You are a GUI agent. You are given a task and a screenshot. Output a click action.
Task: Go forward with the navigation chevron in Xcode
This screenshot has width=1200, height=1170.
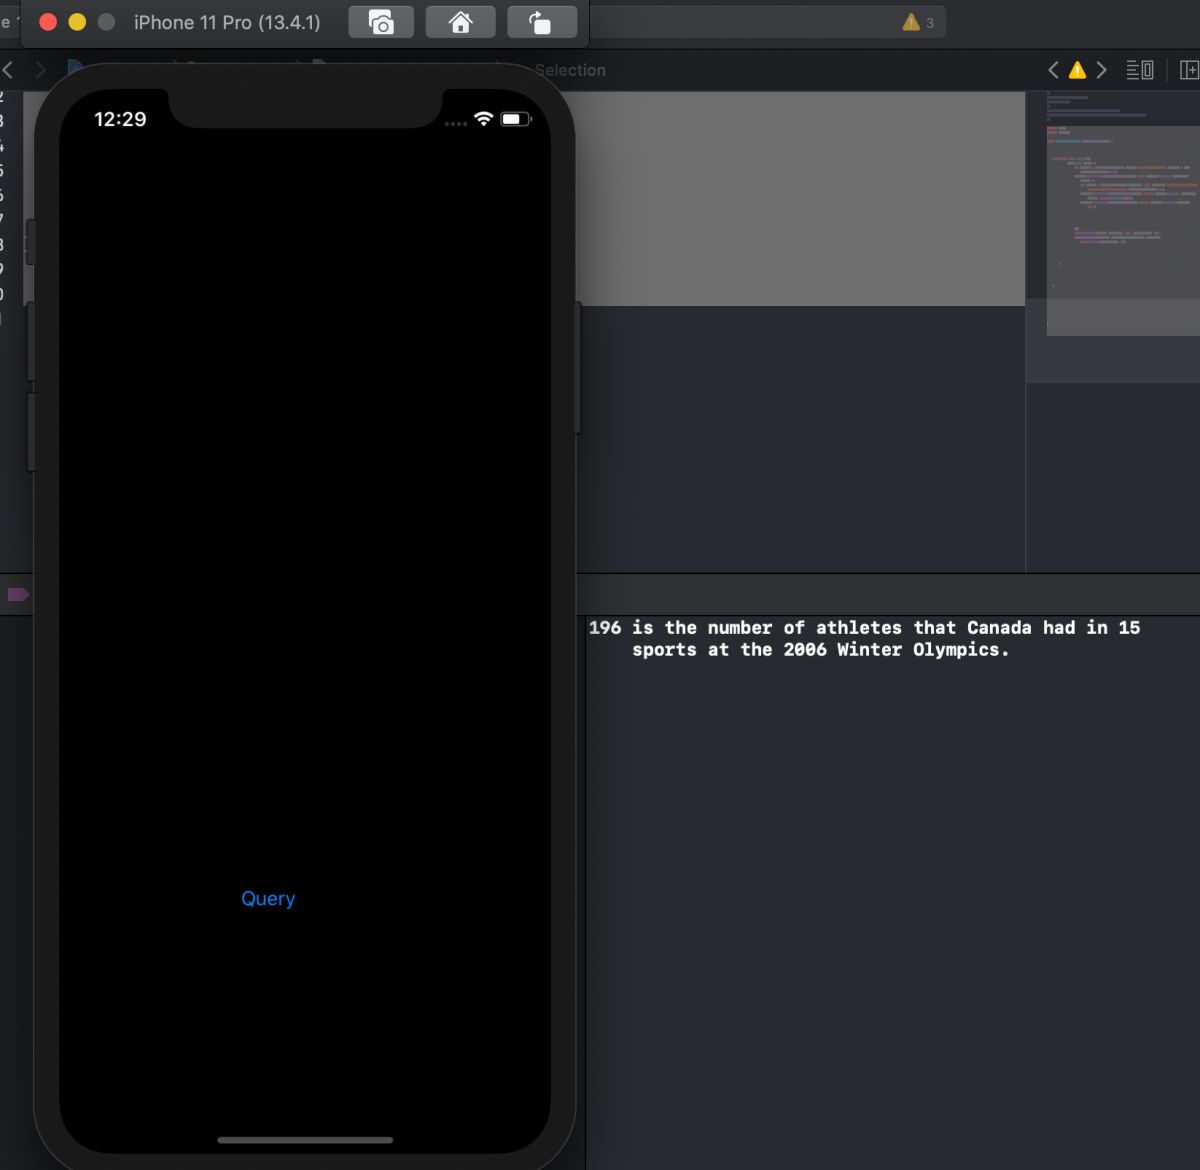(40, 70)
